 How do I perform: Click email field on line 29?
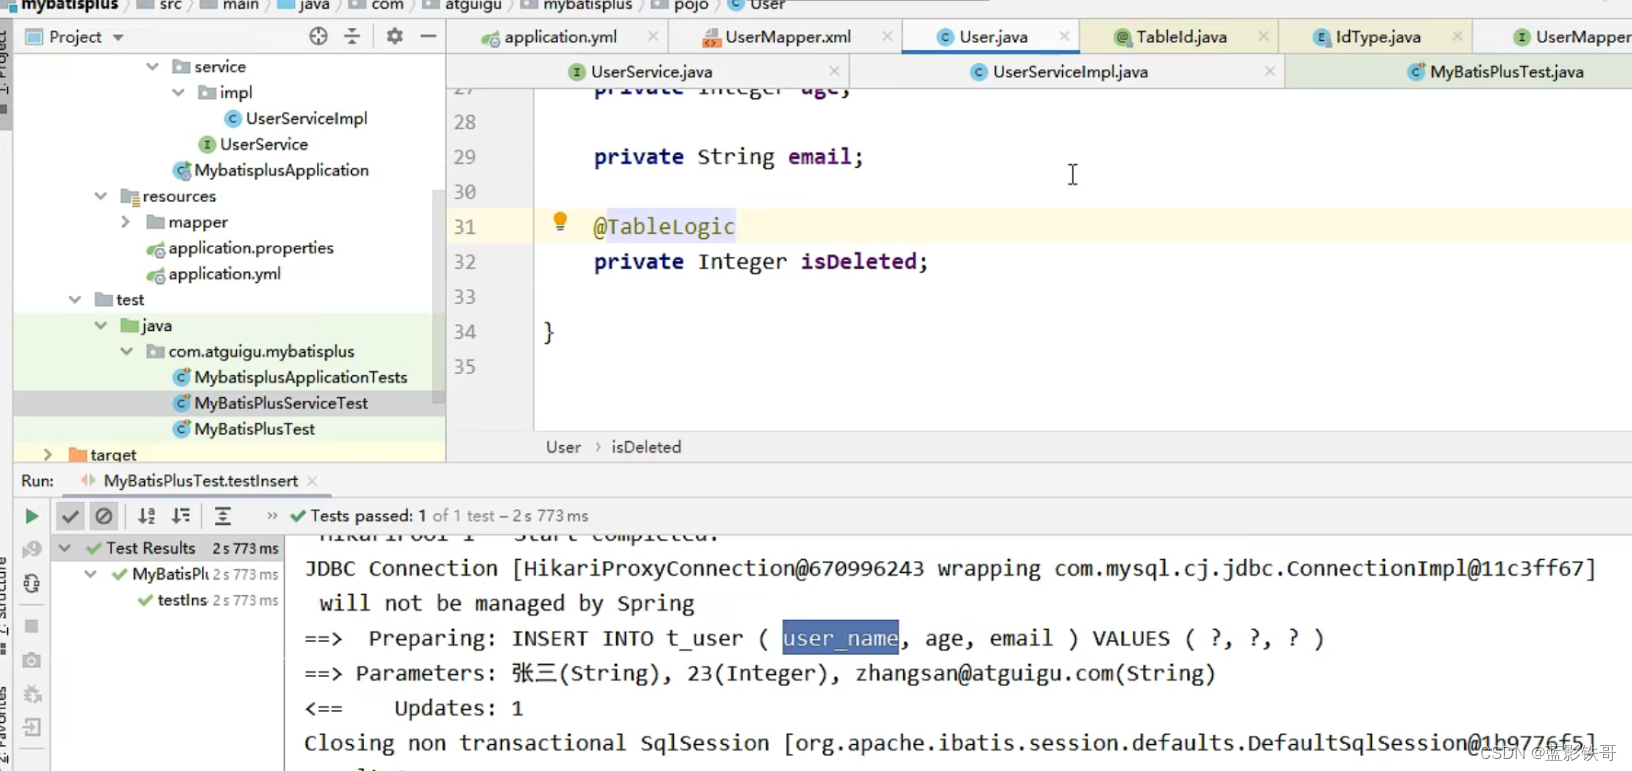819,157
